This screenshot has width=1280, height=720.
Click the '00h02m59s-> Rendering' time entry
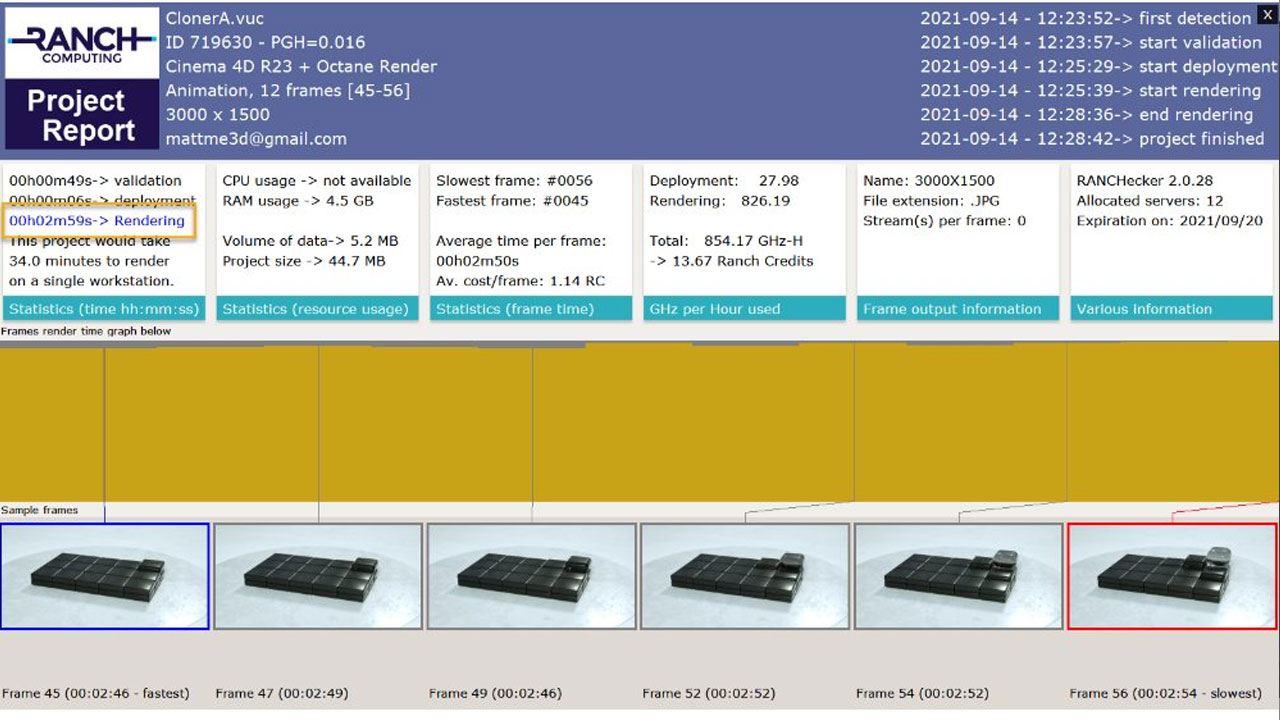tap(97, 220)
